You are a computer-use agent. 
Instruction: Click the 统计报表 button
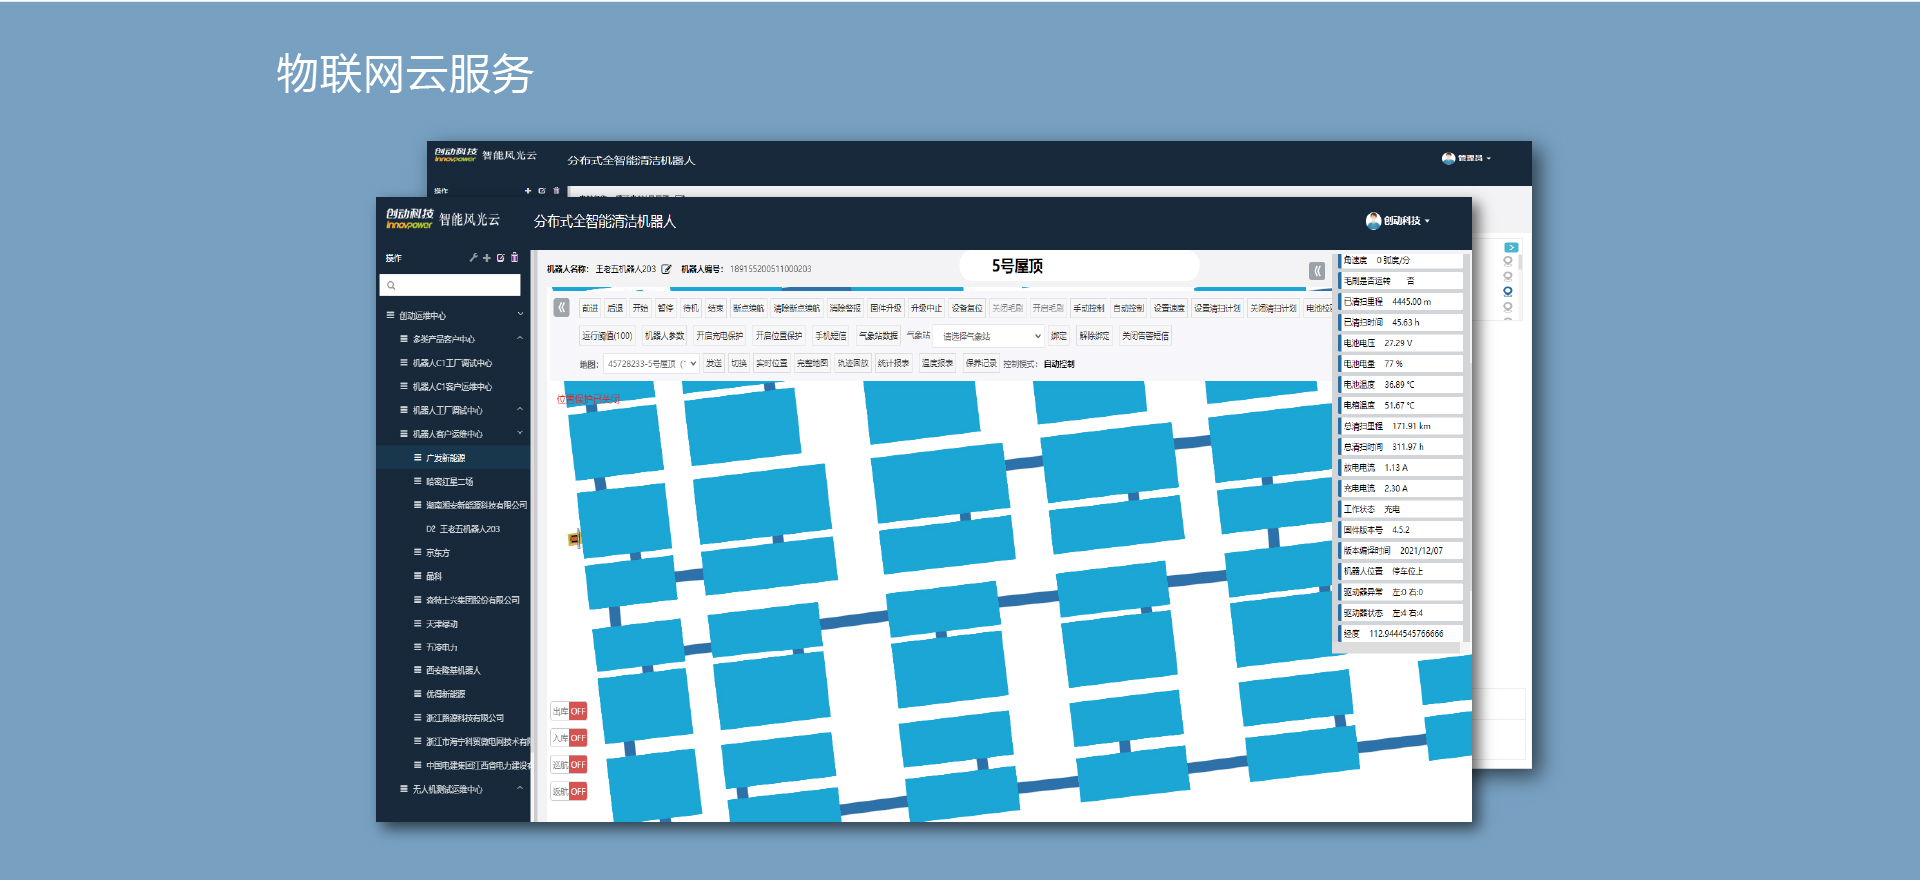pos(894,364)
